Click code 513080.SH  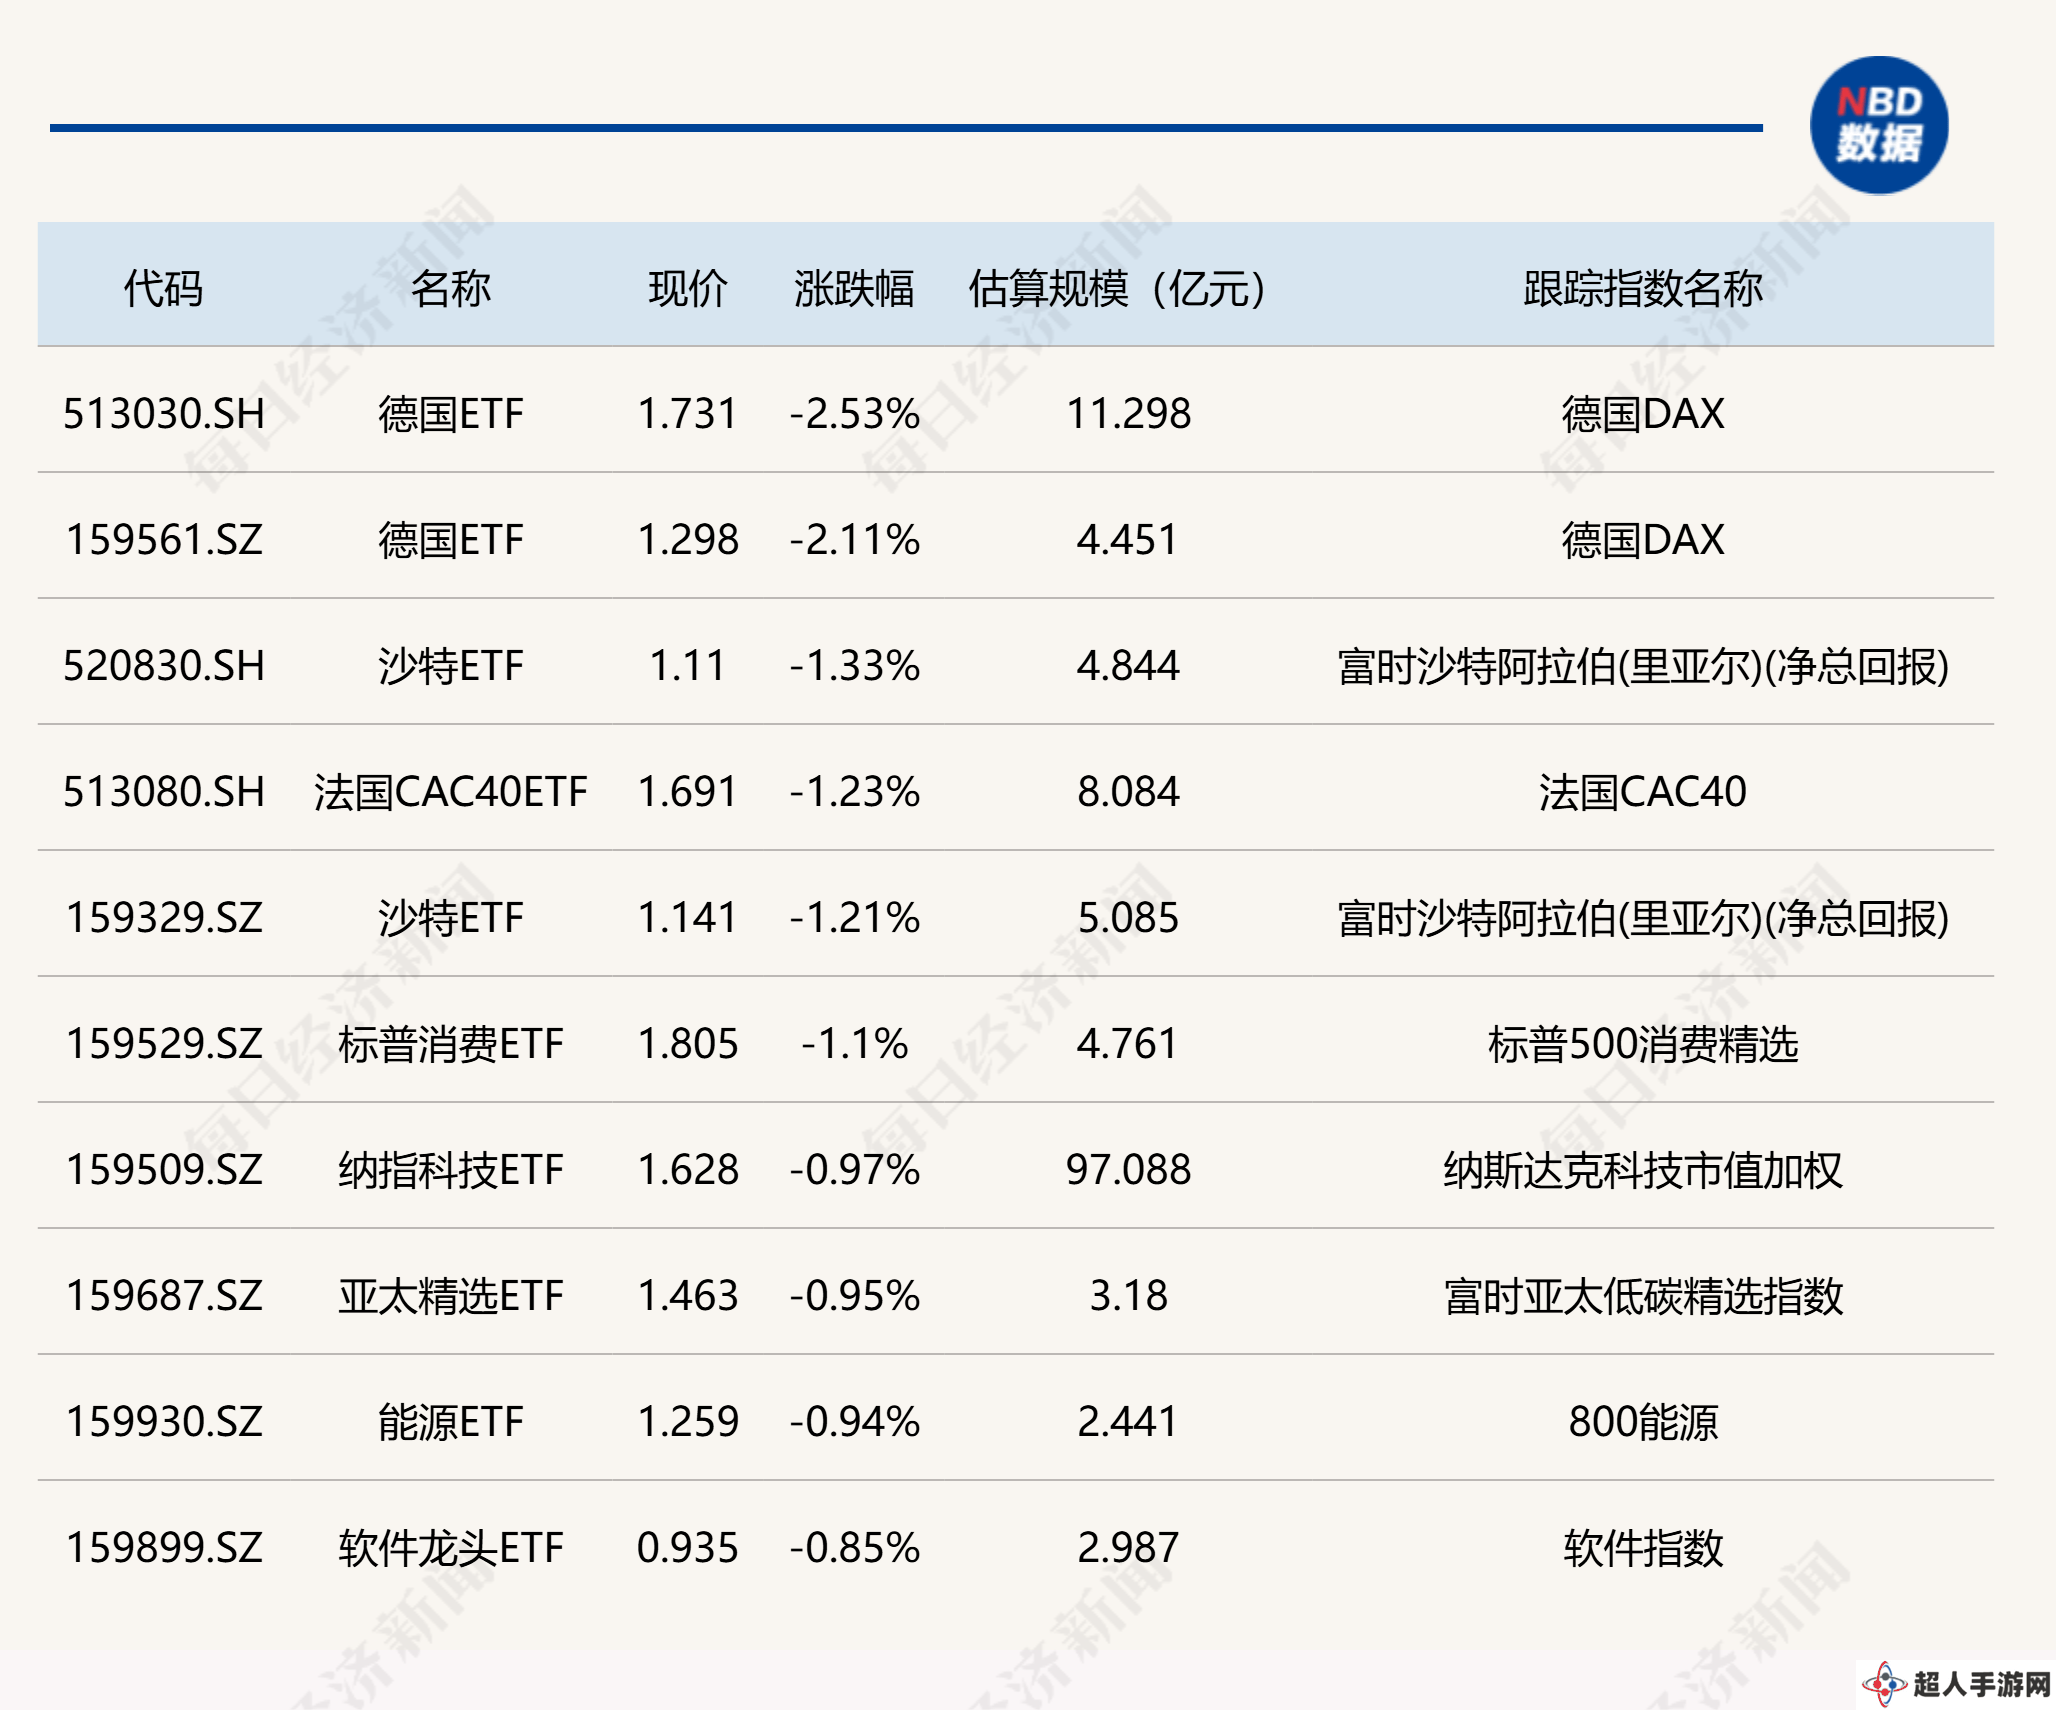point(164,791)
